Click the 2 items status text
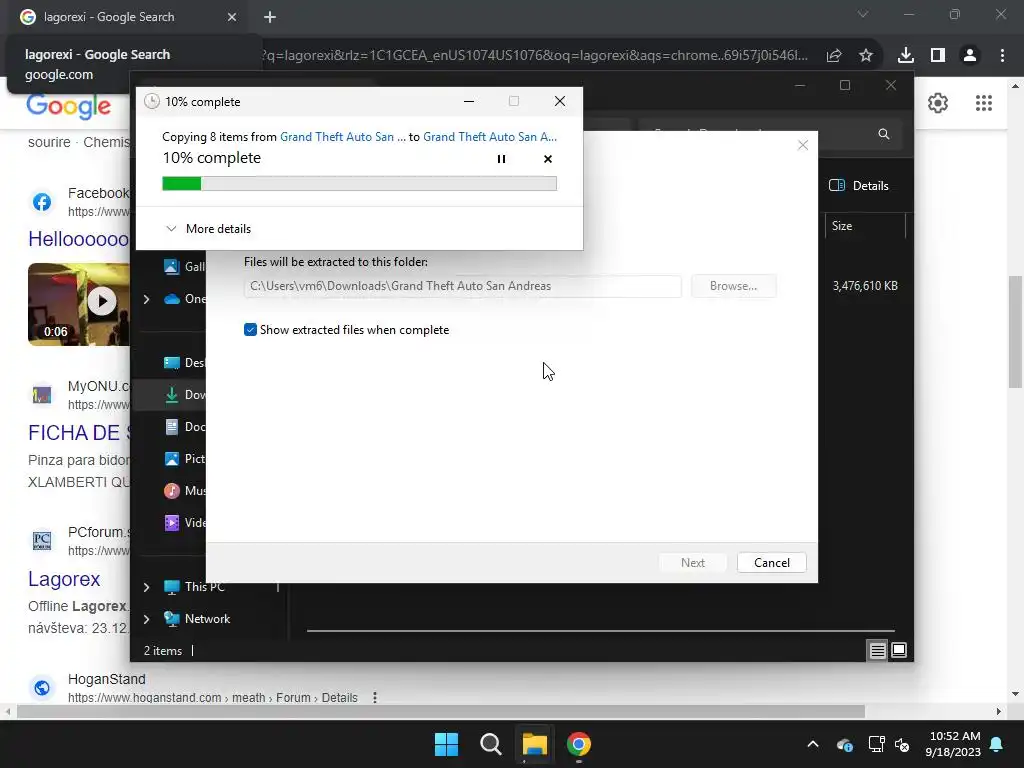This screenshot has width=1024, height=768. coord(163,651)
